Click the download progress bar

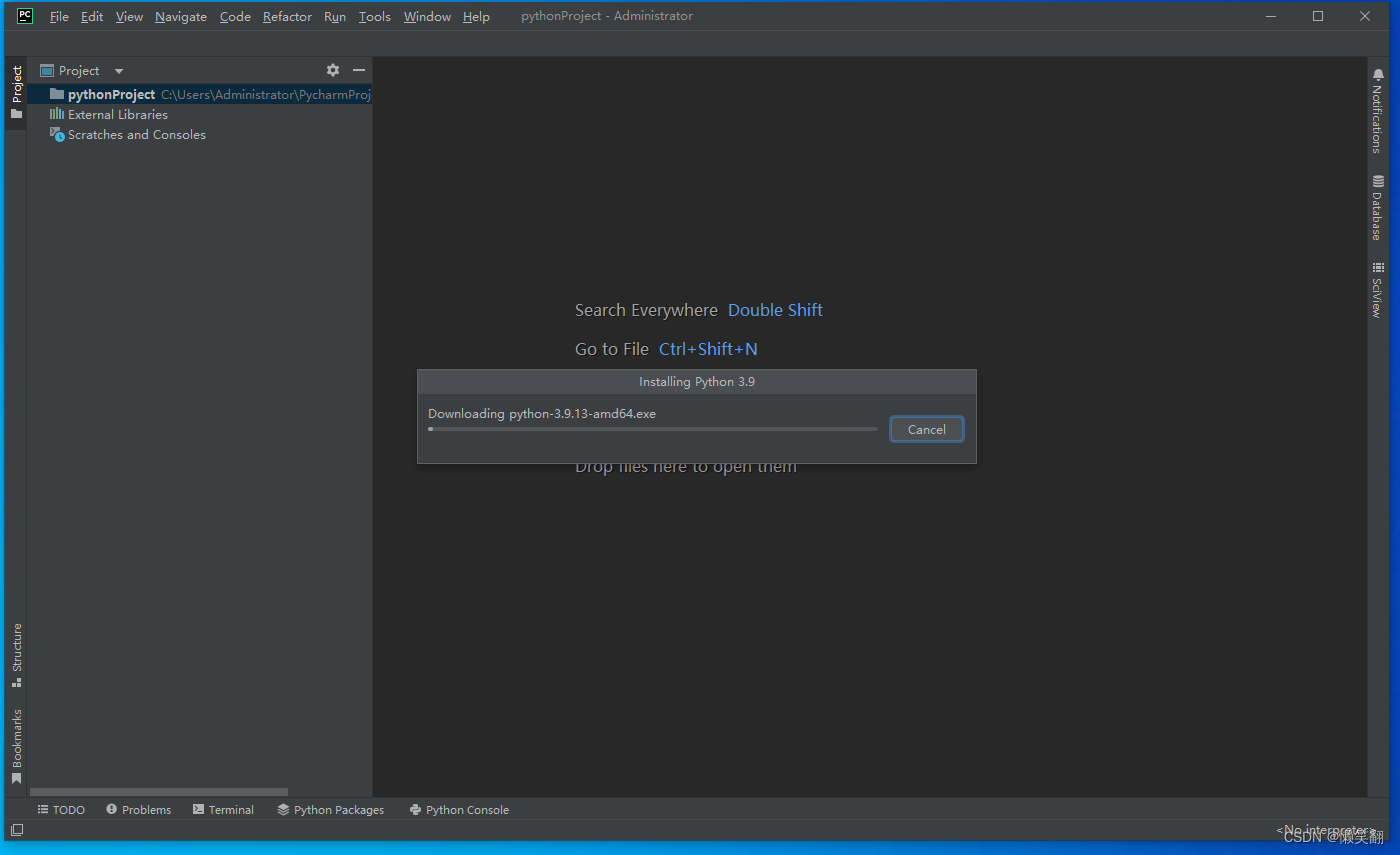(652, 429)
